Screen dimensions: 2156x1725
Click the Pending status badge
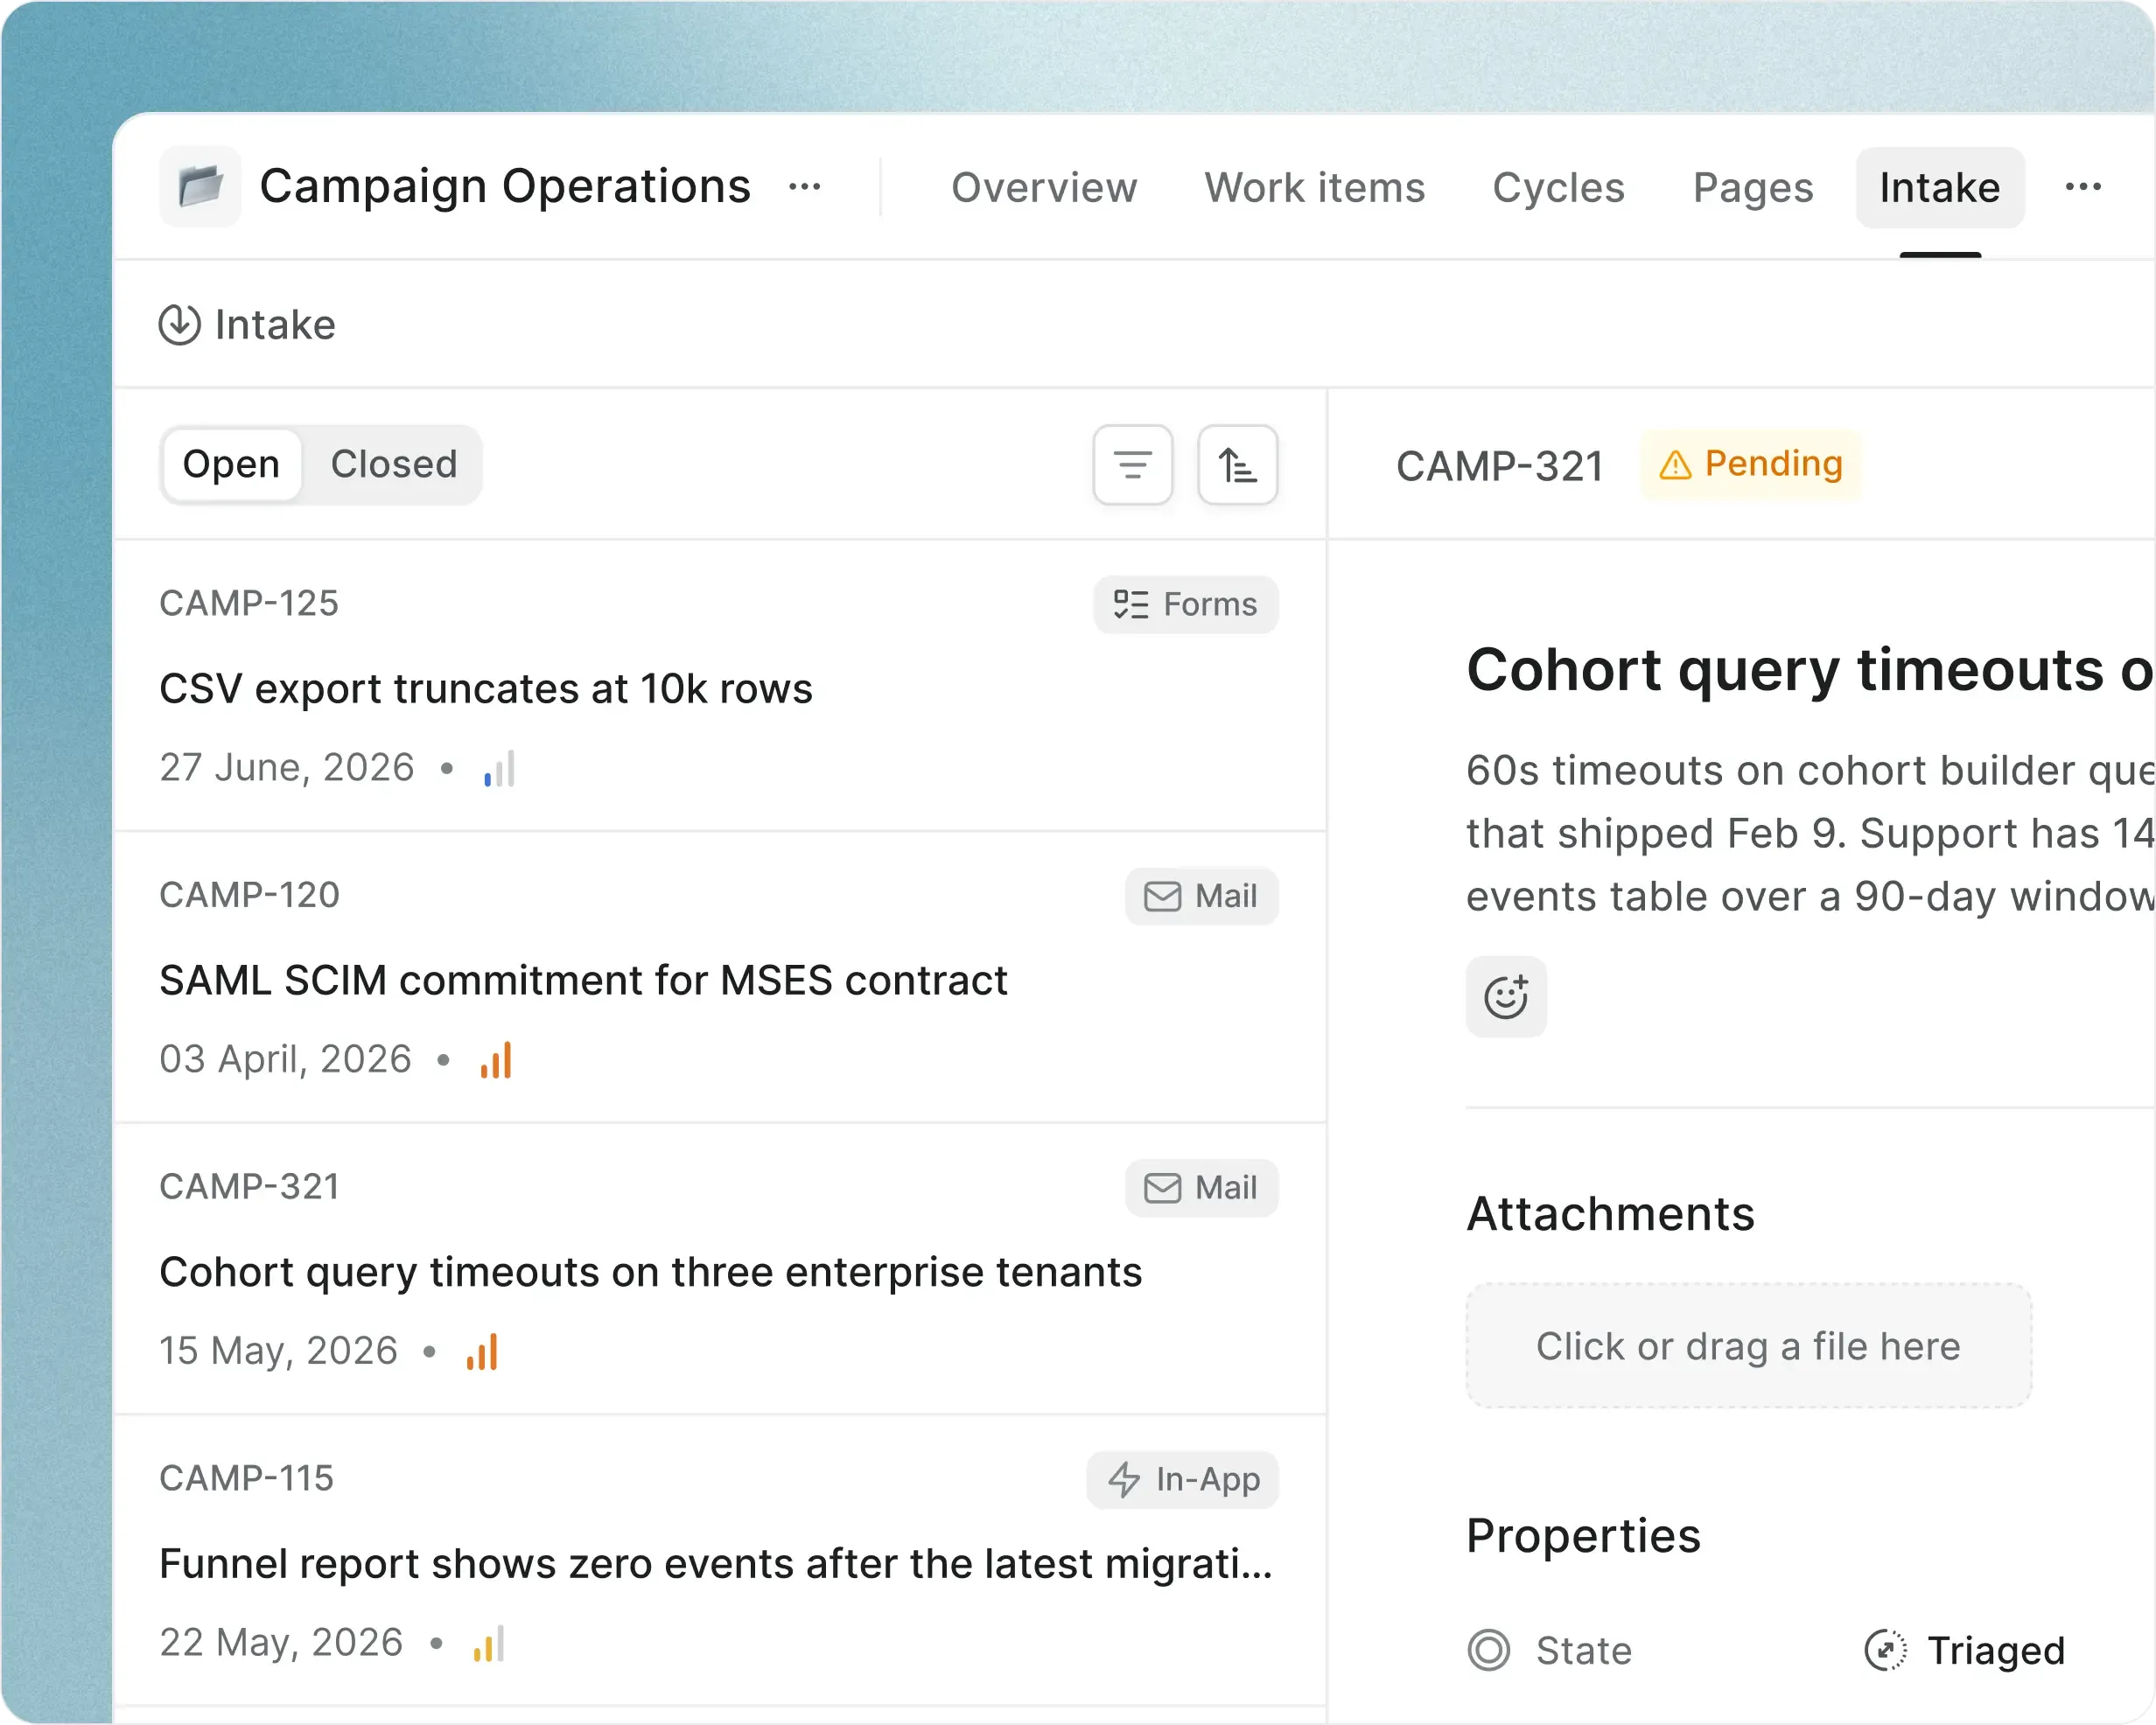pyautogui.click(x=1751, y=465)
